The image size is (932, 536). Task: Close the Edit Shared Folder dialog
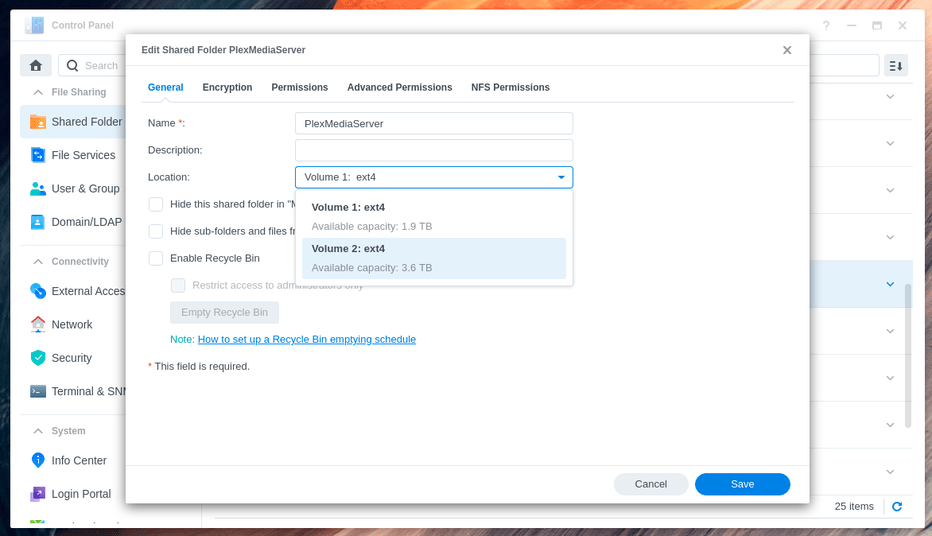(787, 50)
